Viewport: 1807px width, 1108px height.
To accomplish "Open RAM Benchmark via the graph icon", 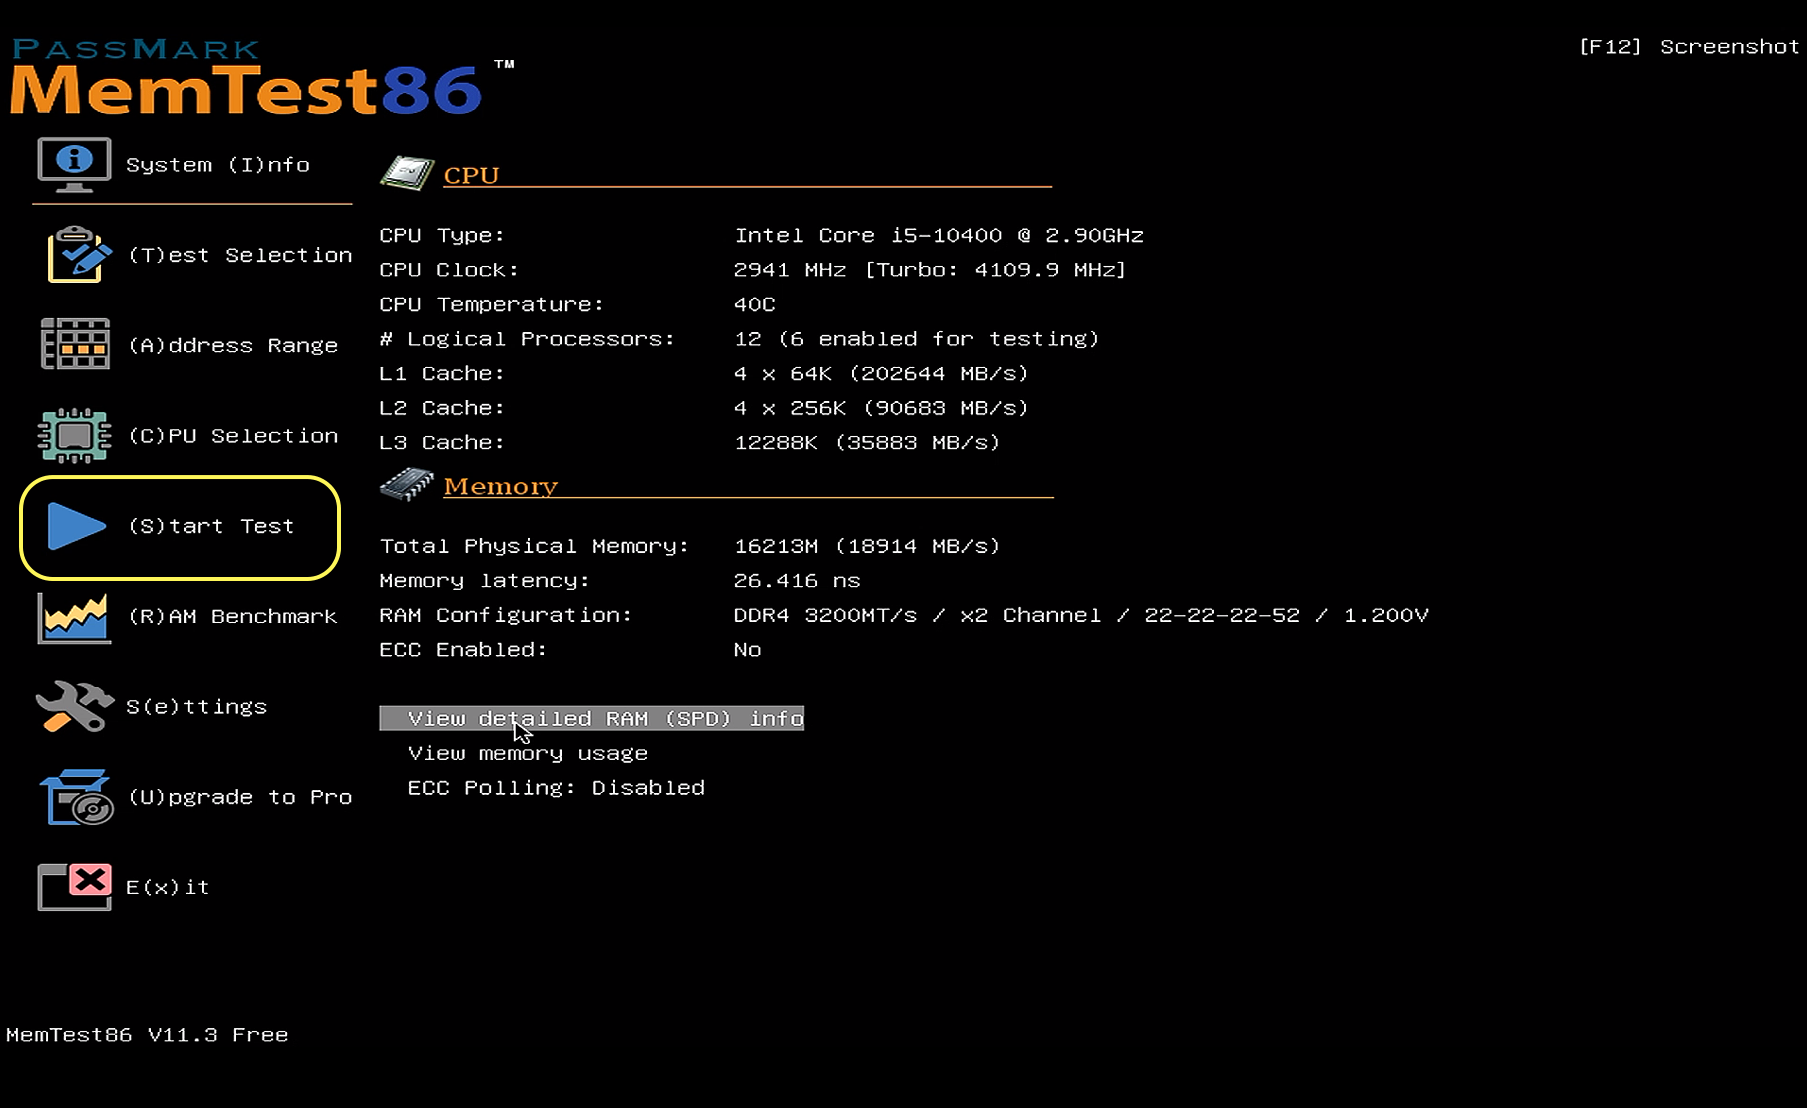I will [72, 616].
